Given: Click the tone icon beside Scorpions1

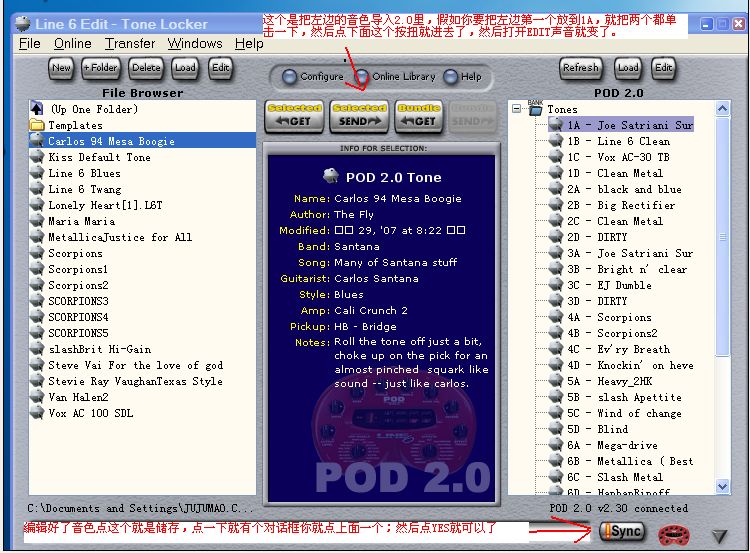Looking at the screenshot, I should [37, 269].
